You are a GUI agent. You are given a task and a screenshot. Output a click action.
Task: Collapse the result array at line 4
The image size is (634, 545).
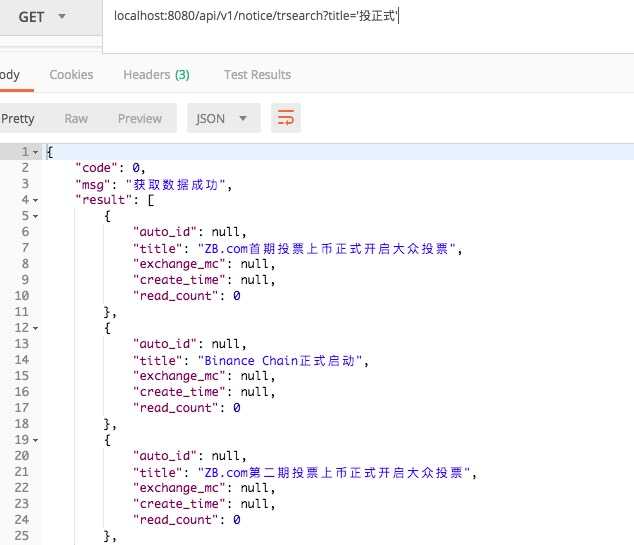36,200
